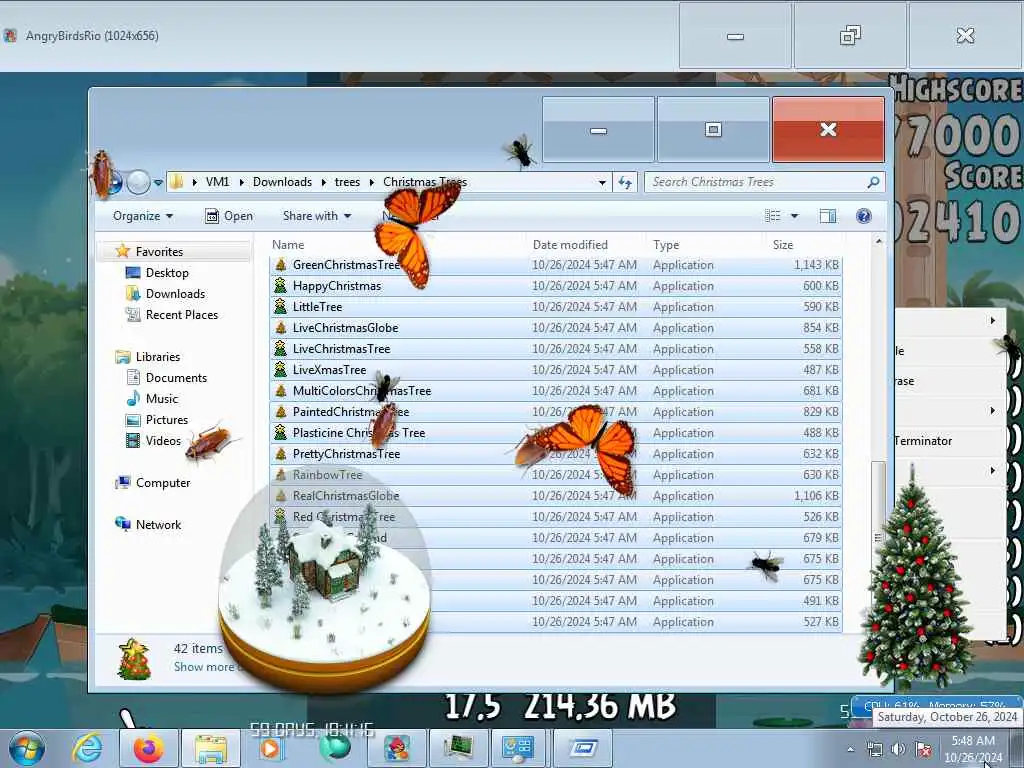
Task: Expand the arrow after VM1 breadcrumb
Action: coord(241,183)
